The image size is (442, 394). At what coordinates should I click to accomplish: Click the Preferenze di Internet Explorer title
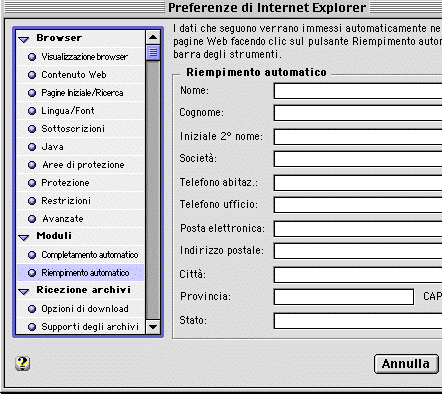coord(267,8)
